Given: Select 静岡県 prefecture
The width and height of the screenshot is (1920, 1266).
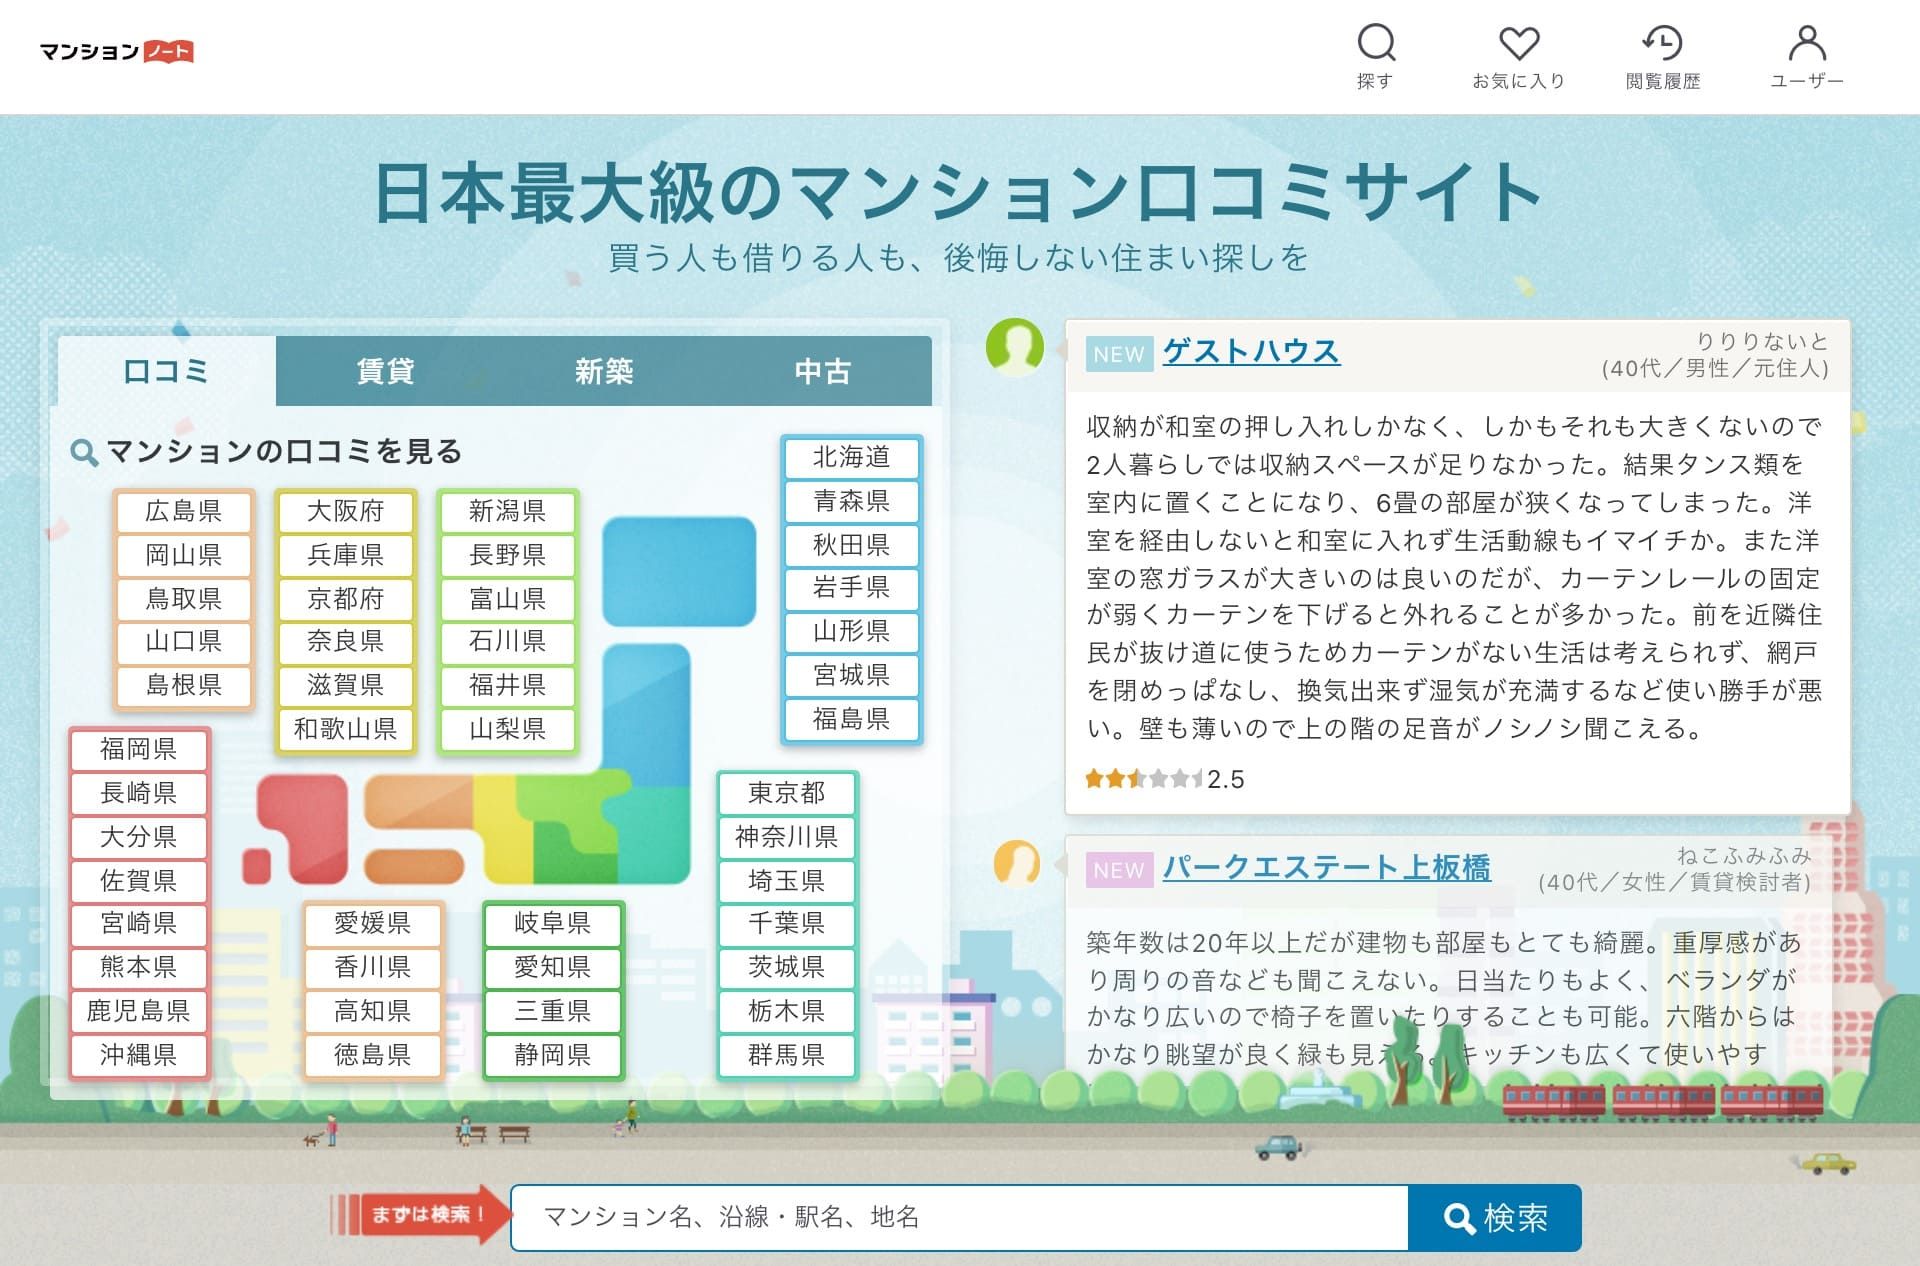Looking at the screenshot, I should 553,1055.
